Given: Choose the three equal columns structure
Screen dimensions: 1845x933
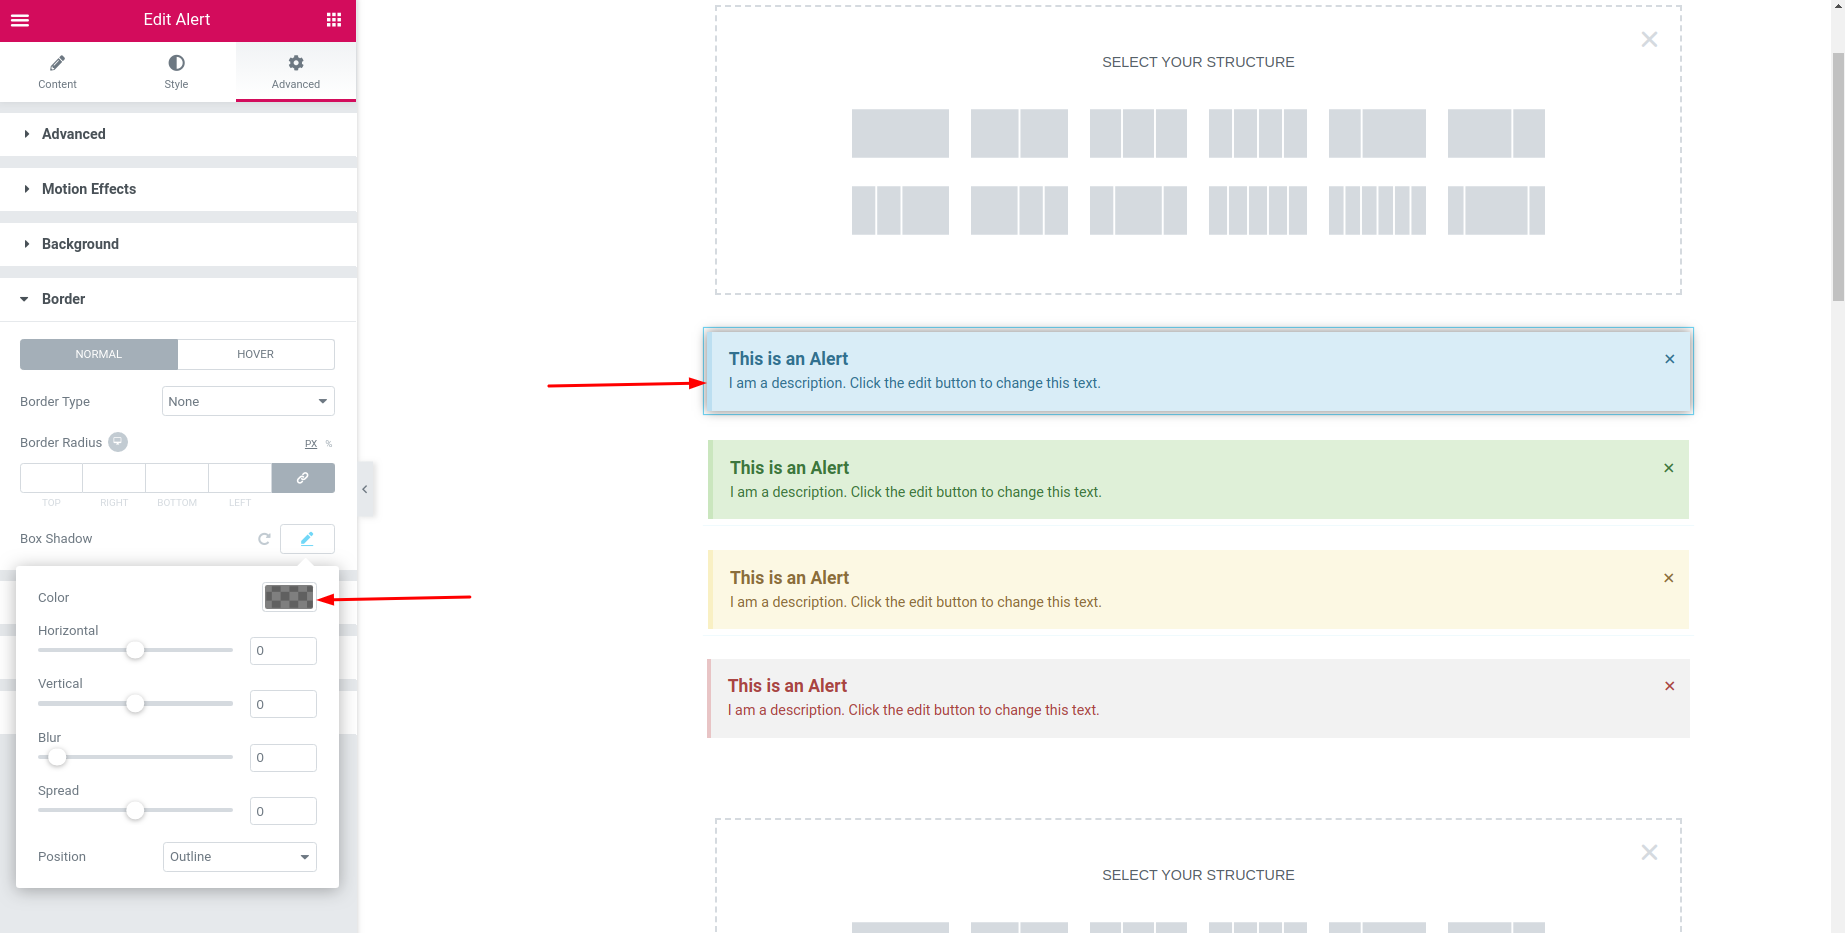Looking at the screenshot, I should (1138, 133).
